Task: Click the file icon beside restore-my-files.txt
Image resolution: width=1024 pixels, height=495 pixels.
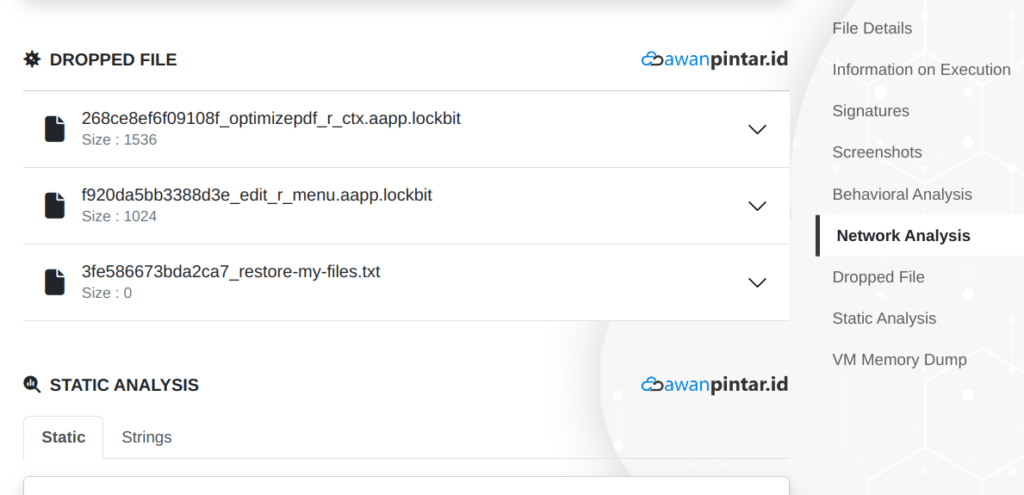Action: (x=55, y=282)
